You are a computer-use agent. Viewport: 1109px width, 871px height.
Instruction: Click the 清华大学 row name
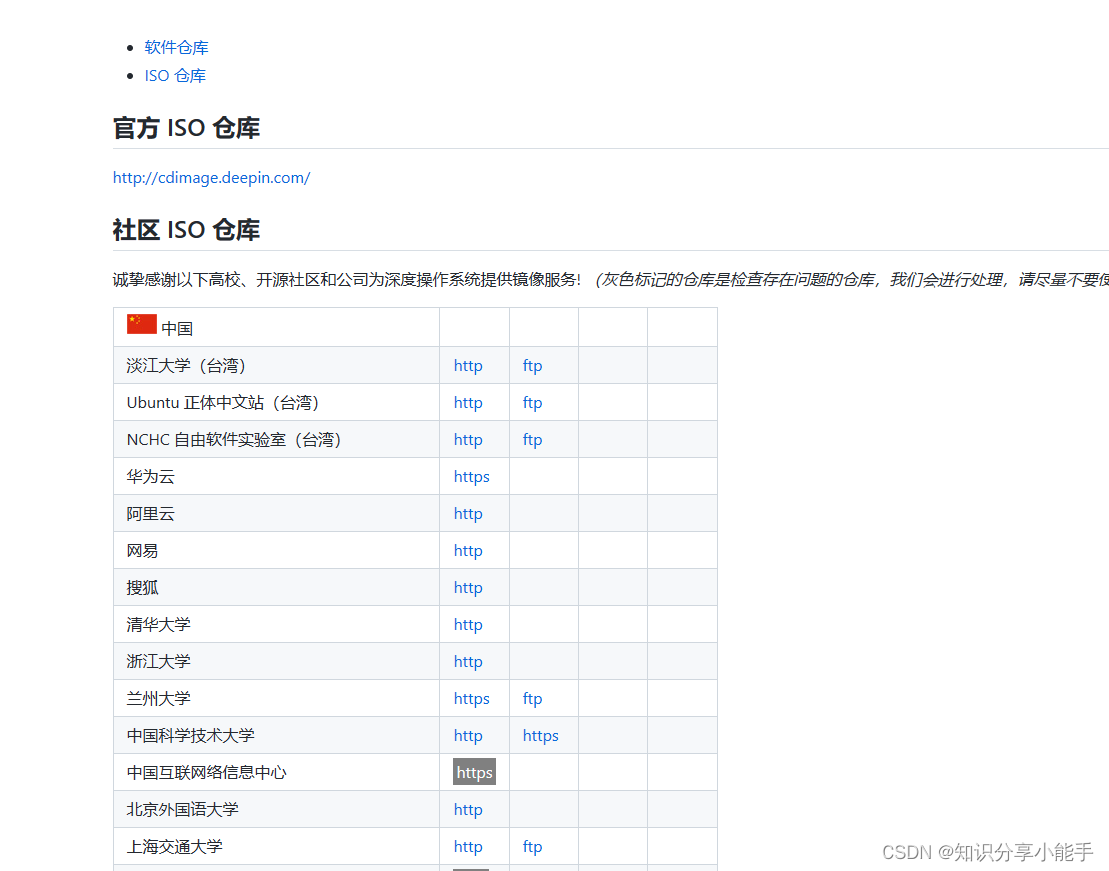158,625
